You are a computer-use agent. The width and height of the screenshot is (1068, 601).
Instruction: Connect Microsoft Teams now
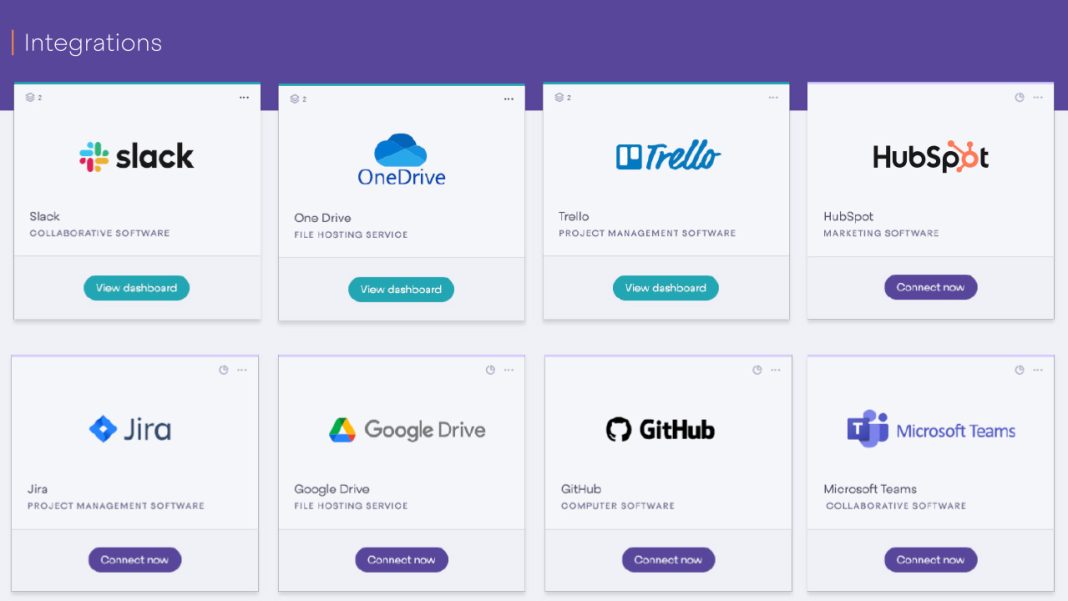tap(930, 559)
